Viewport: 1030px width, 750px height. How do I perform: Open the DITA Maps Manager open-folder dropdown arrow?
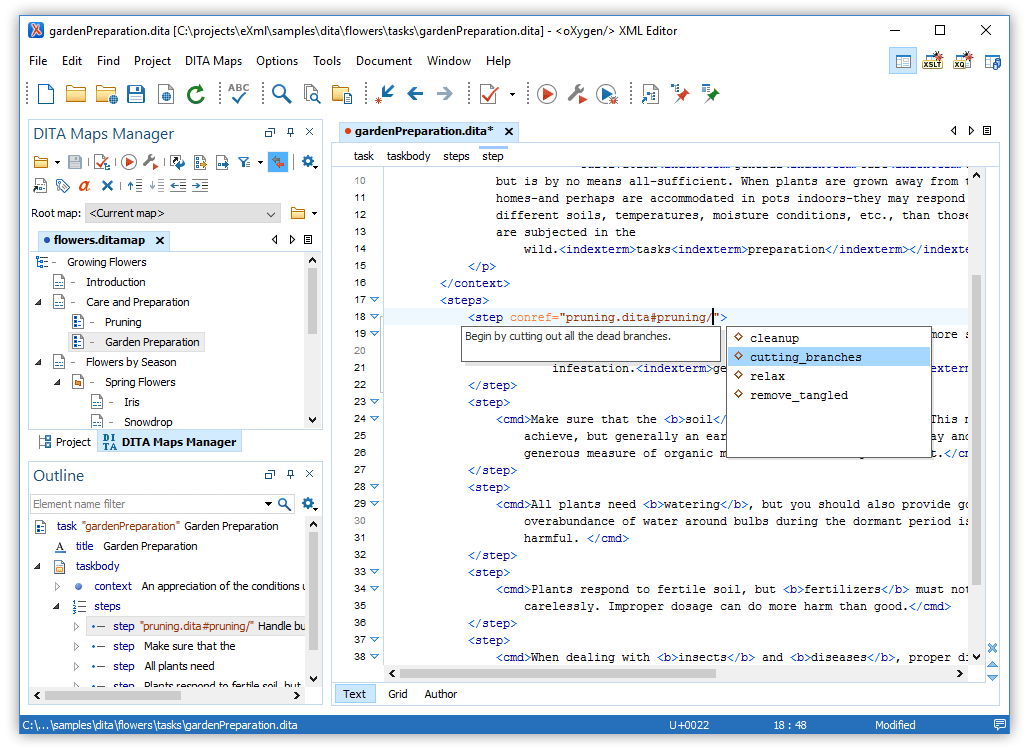pos(57,162)
